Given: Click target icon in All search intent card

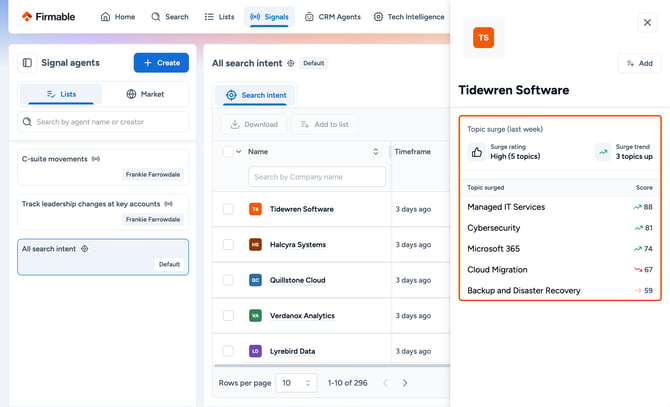Looking at the screenshot, I should tap(85, 249).
